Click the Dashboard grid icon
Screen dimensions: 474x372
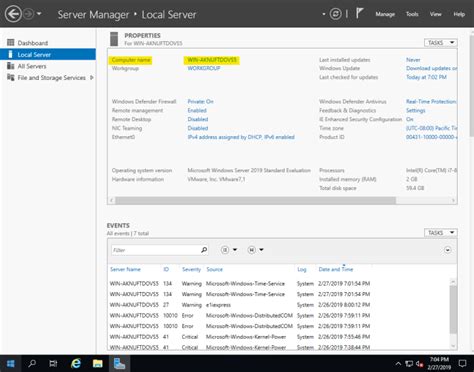11,43
